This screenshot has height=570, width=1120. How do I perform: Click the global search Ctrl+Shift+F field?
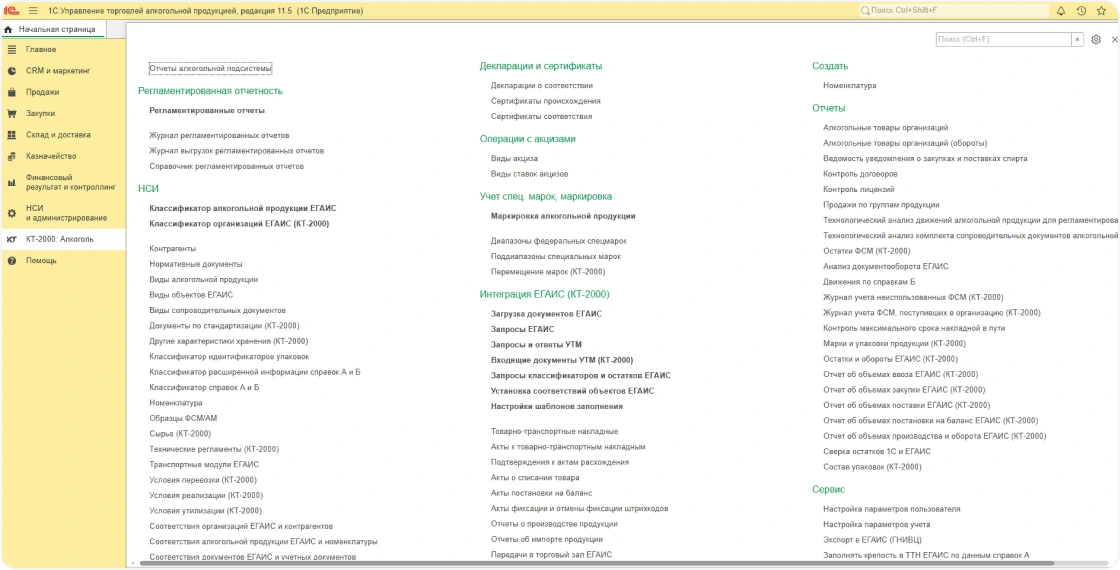pyautogui.click(x=952, y=11)
